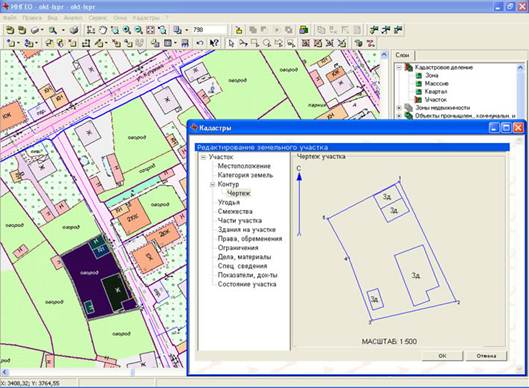Toggle the Зона layer icon
Viewport: 529px width, 388px height.
click(x=418, y=75)
